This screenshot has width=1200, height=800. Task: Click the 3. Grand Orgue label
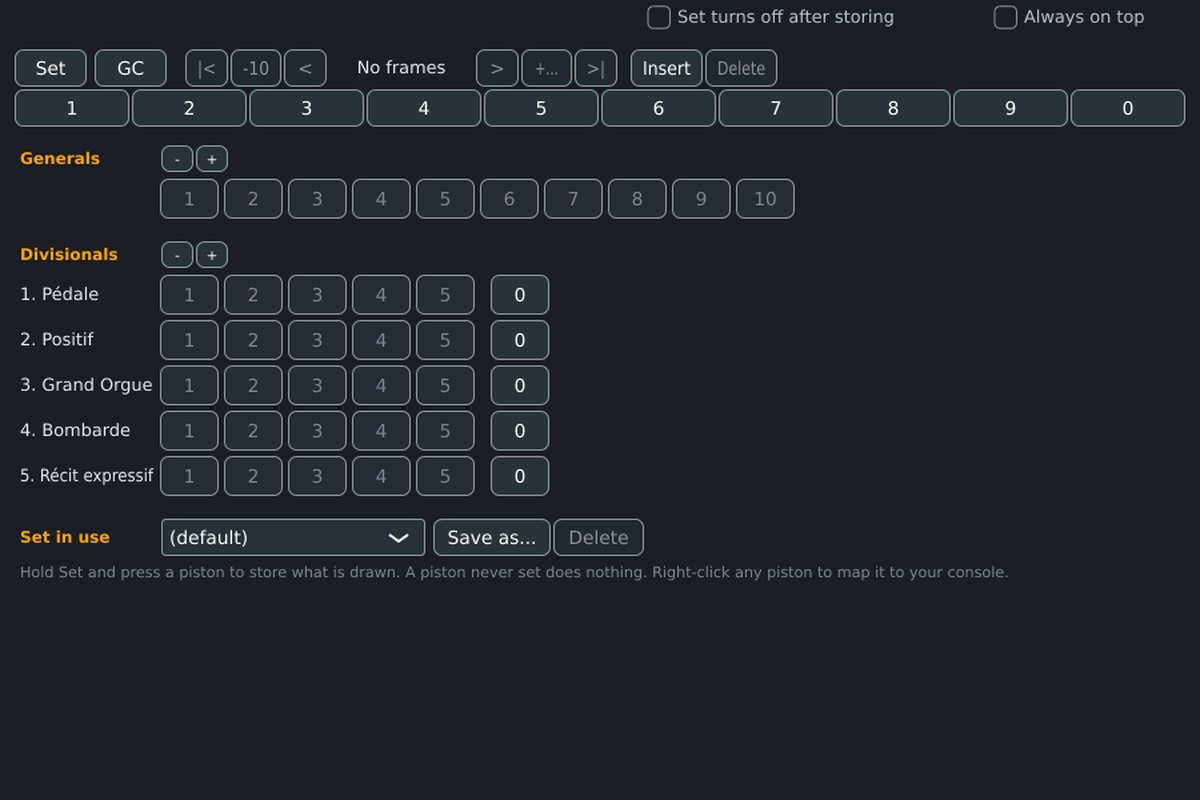pyautogui.click(x=86, y=385)
